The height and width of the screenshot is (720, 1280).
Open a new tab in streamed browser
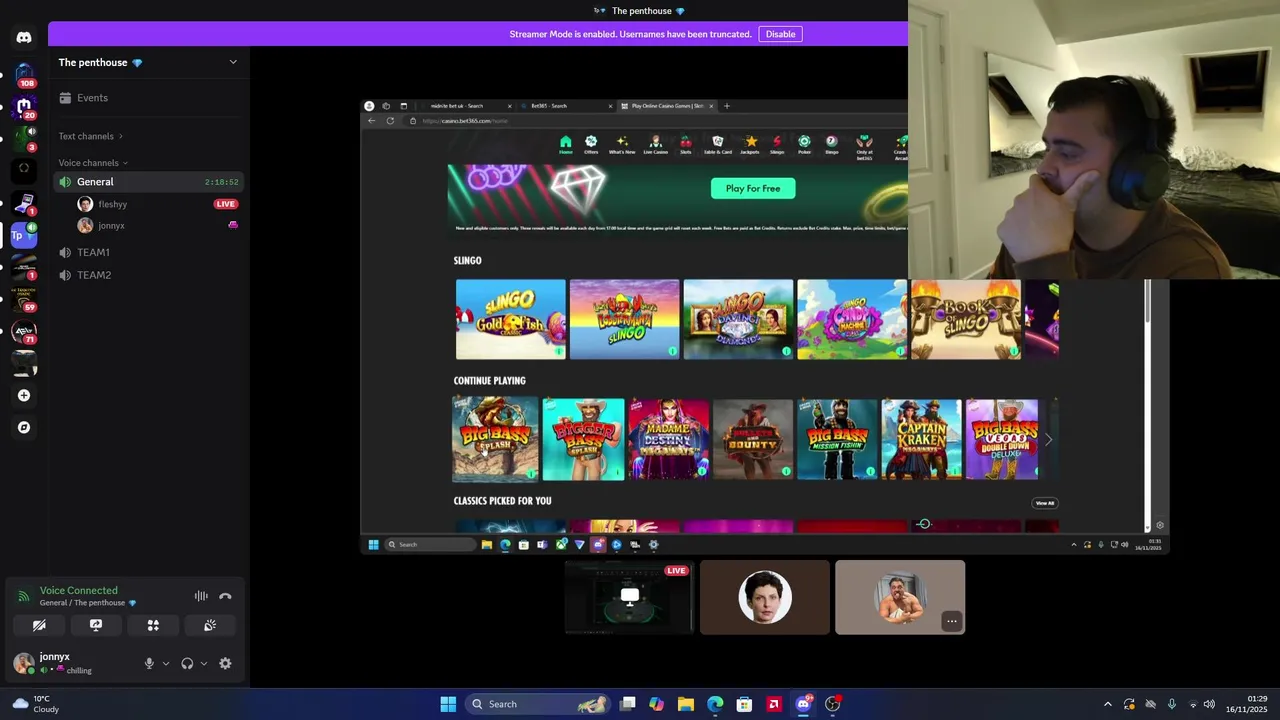(727, 106)
